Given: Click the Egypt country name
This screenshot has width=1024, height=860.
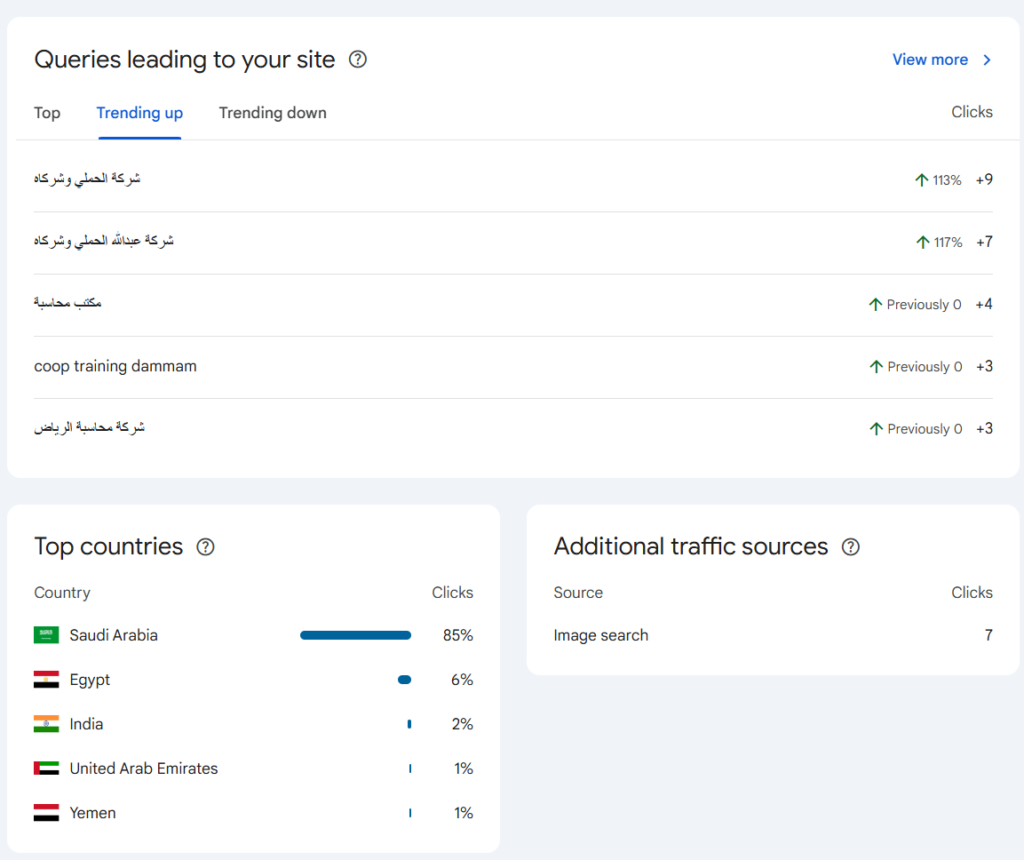Looking at the screenshot, I should [89, 680].
